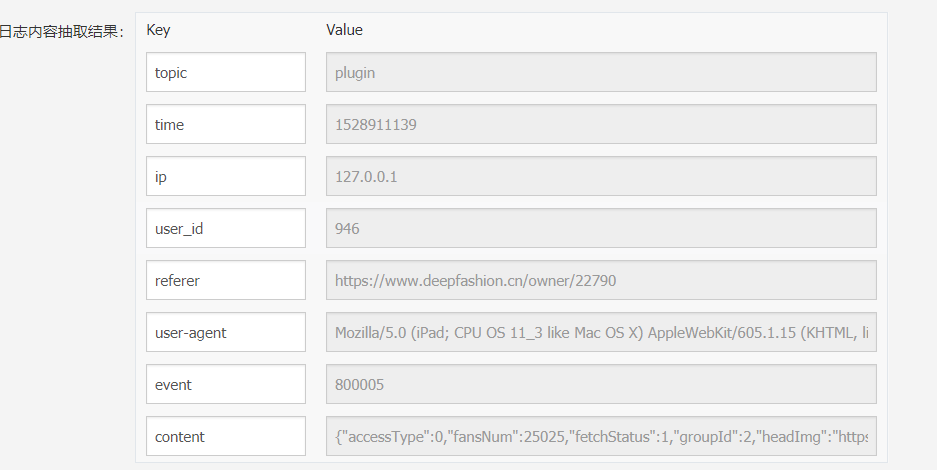Select the referer key field
This screenshot has height=470, width=937.
(x=225, y=280)
